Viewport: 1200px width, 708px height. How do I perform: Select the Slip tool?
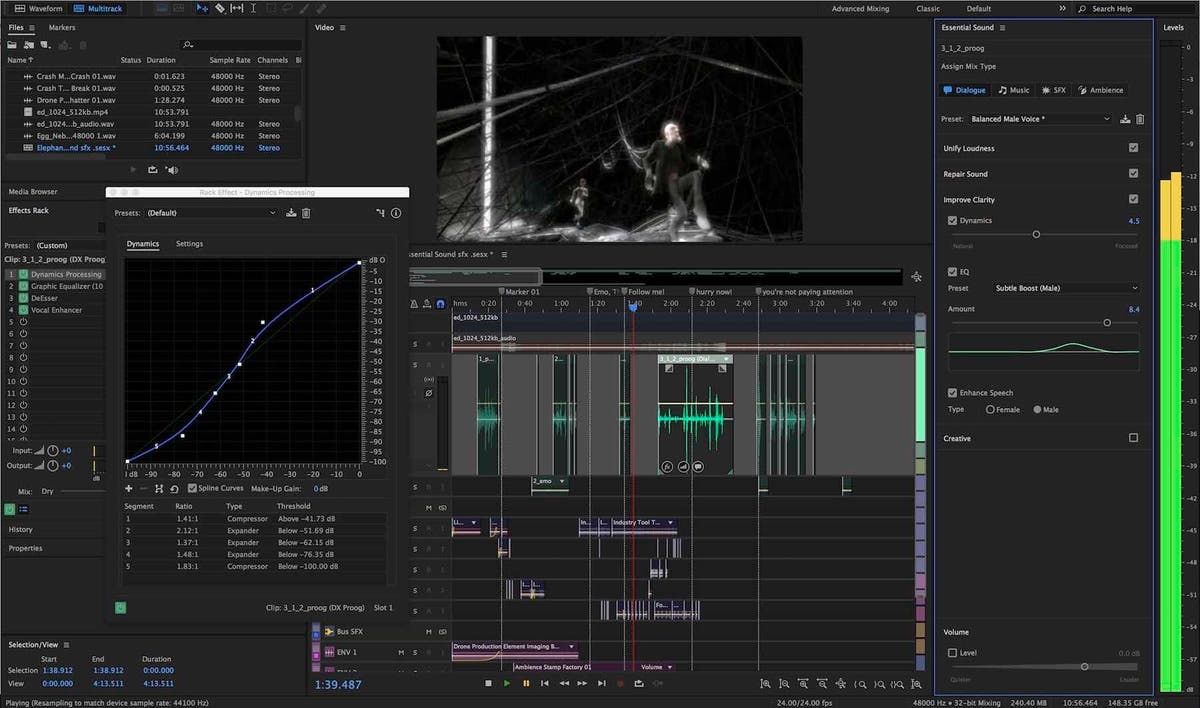(236, 8)
